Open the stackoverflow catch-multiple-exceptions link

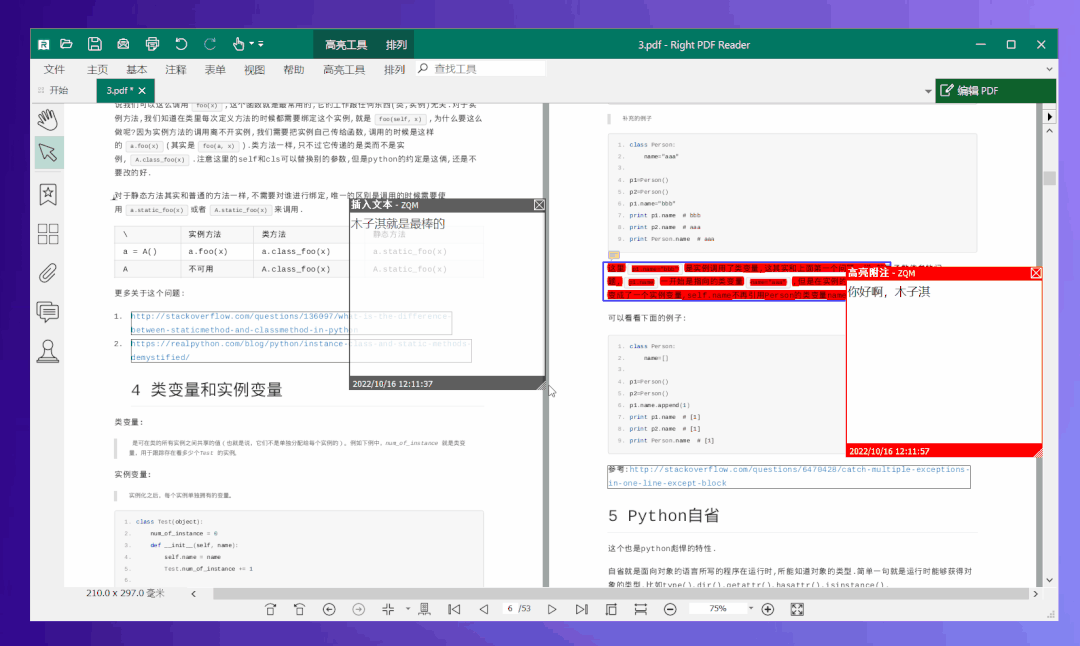(789, 476)
